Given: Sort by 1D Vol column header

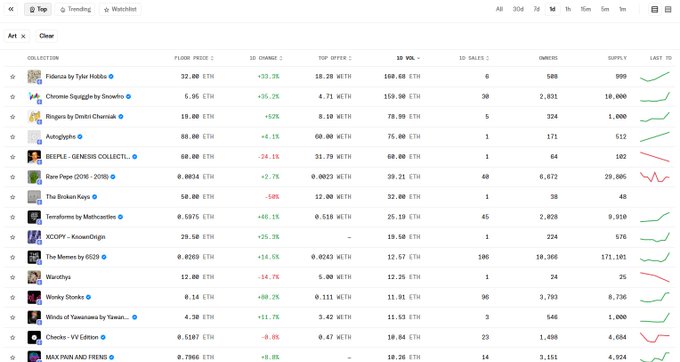Looking at the screenshot, I should [408, 58].
